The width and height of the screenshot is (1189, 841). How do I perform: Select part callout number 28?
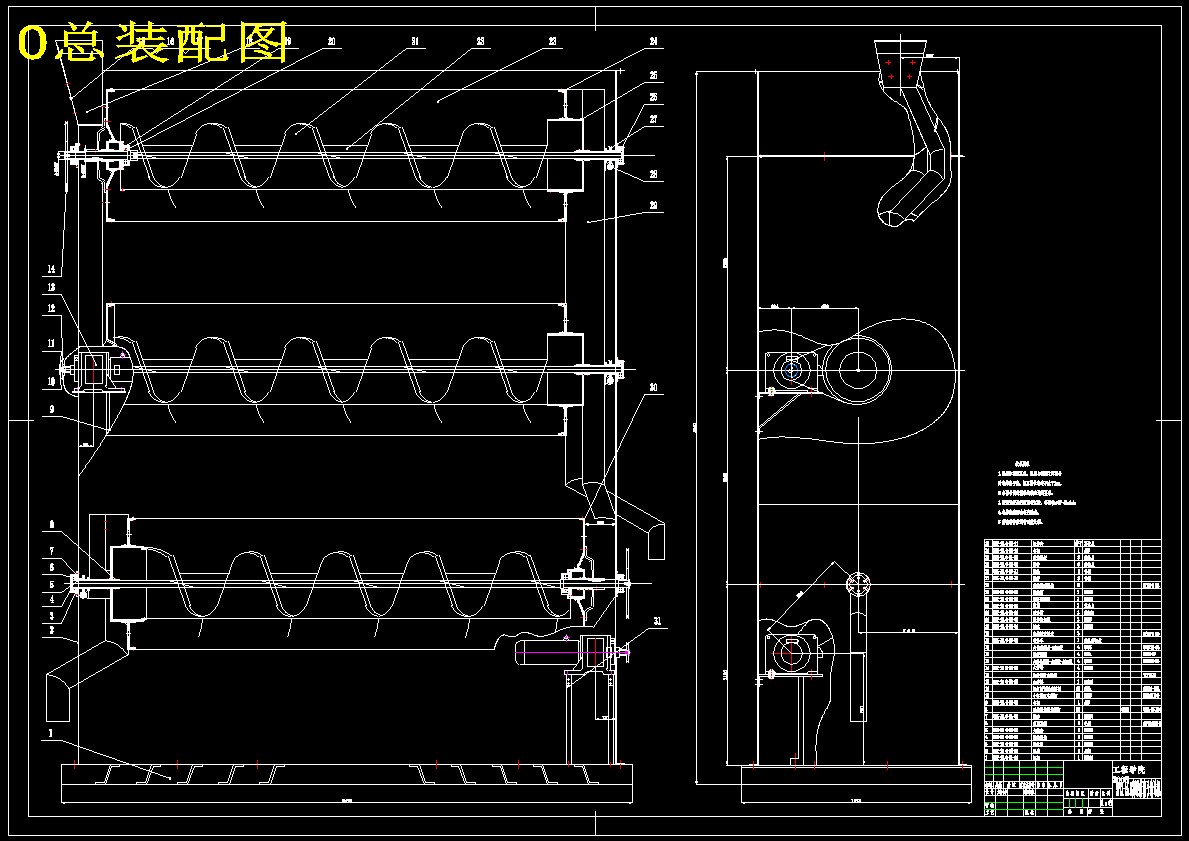(x=654, y=174)
